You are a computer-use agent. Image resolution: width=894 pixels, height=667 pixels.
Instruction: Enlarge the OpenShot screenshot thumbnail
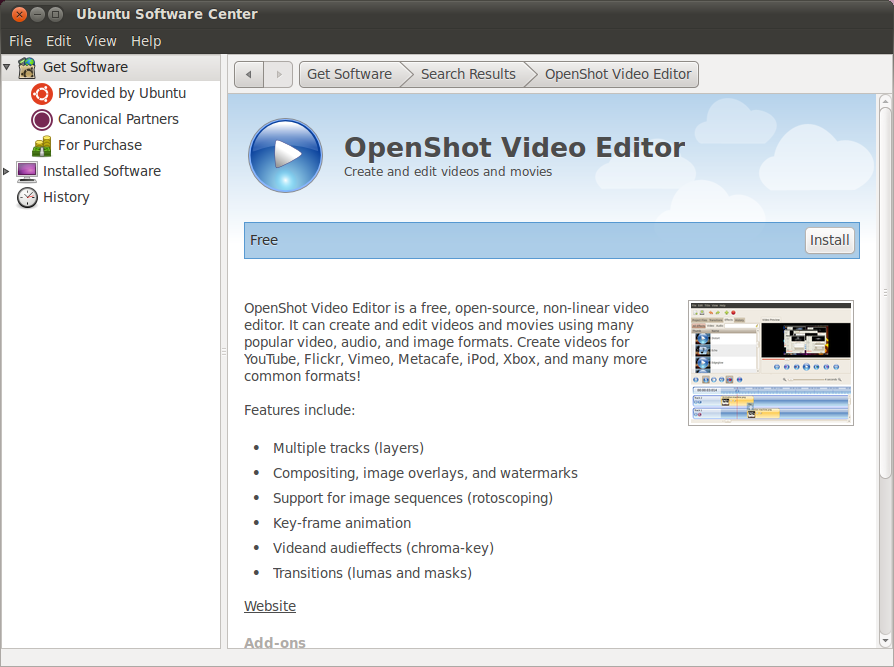tap(770, 363)
